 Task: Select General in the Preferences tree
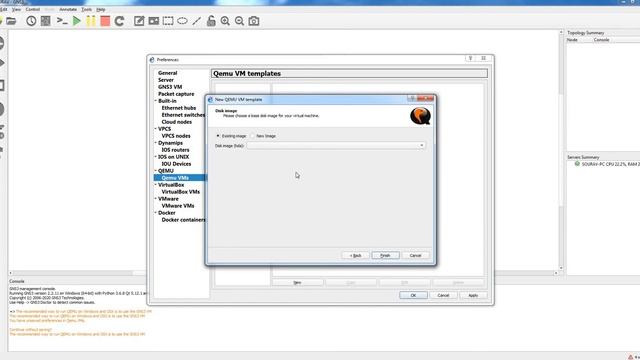(x=168, y=73)
